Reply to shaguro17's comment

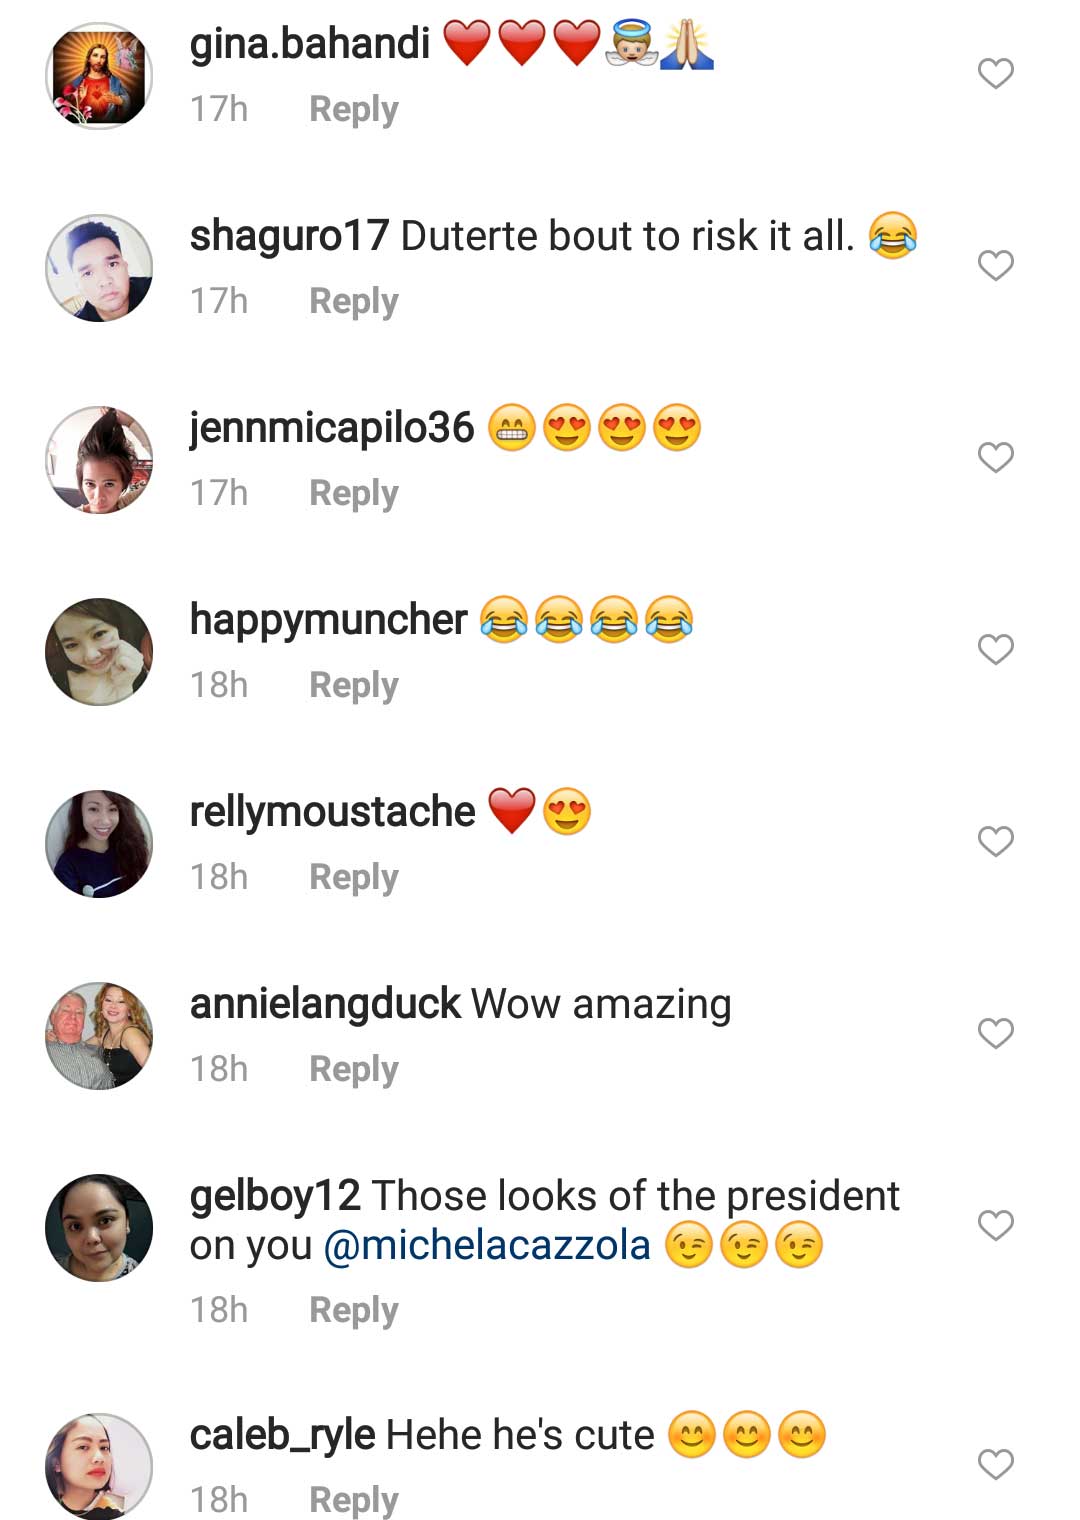[353, 301]
